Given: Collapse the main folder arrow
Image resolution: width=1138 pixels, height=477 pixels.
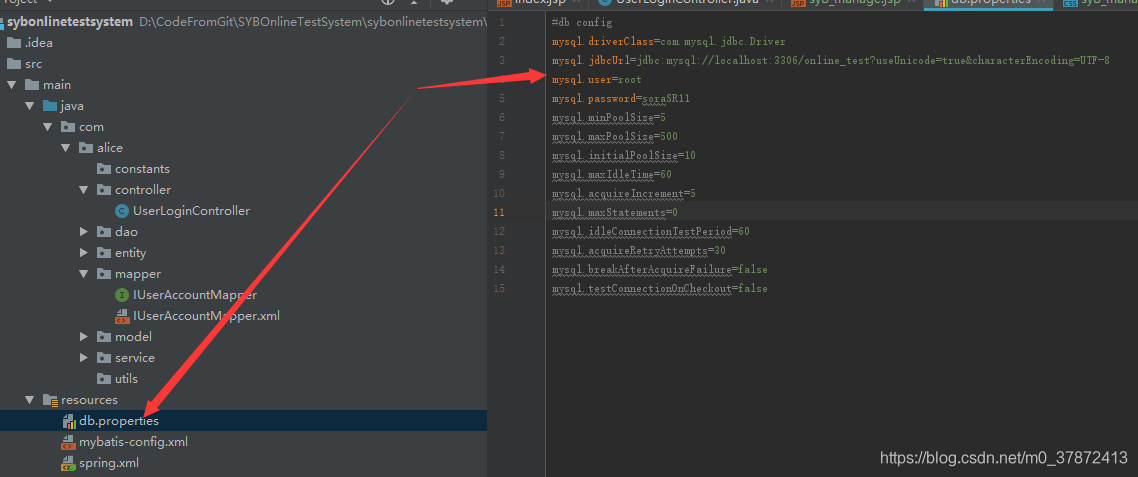Looking at the screenshot, I should pos(12,85).
